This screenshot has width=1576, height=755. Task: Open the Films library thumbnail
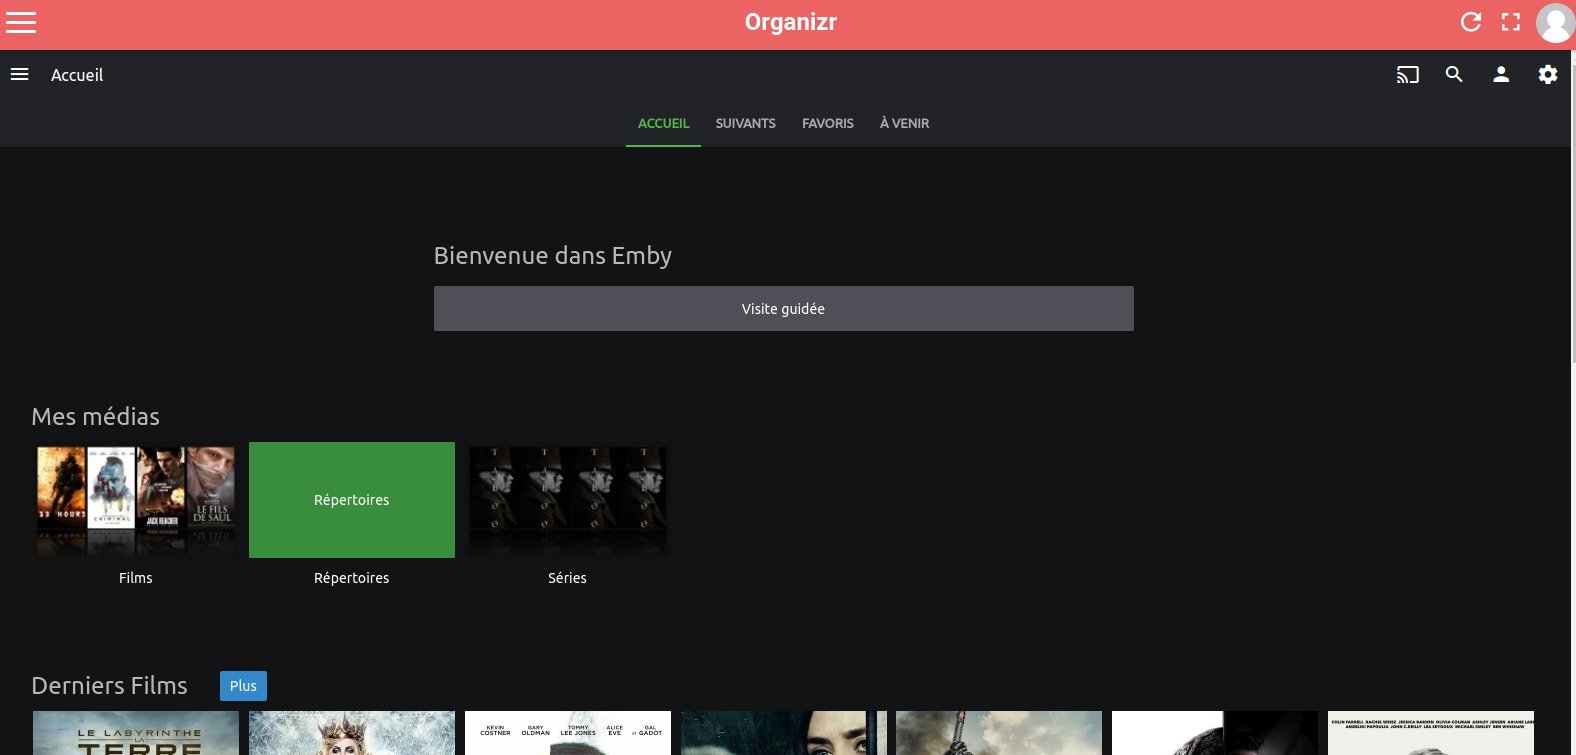click(136, 500)
